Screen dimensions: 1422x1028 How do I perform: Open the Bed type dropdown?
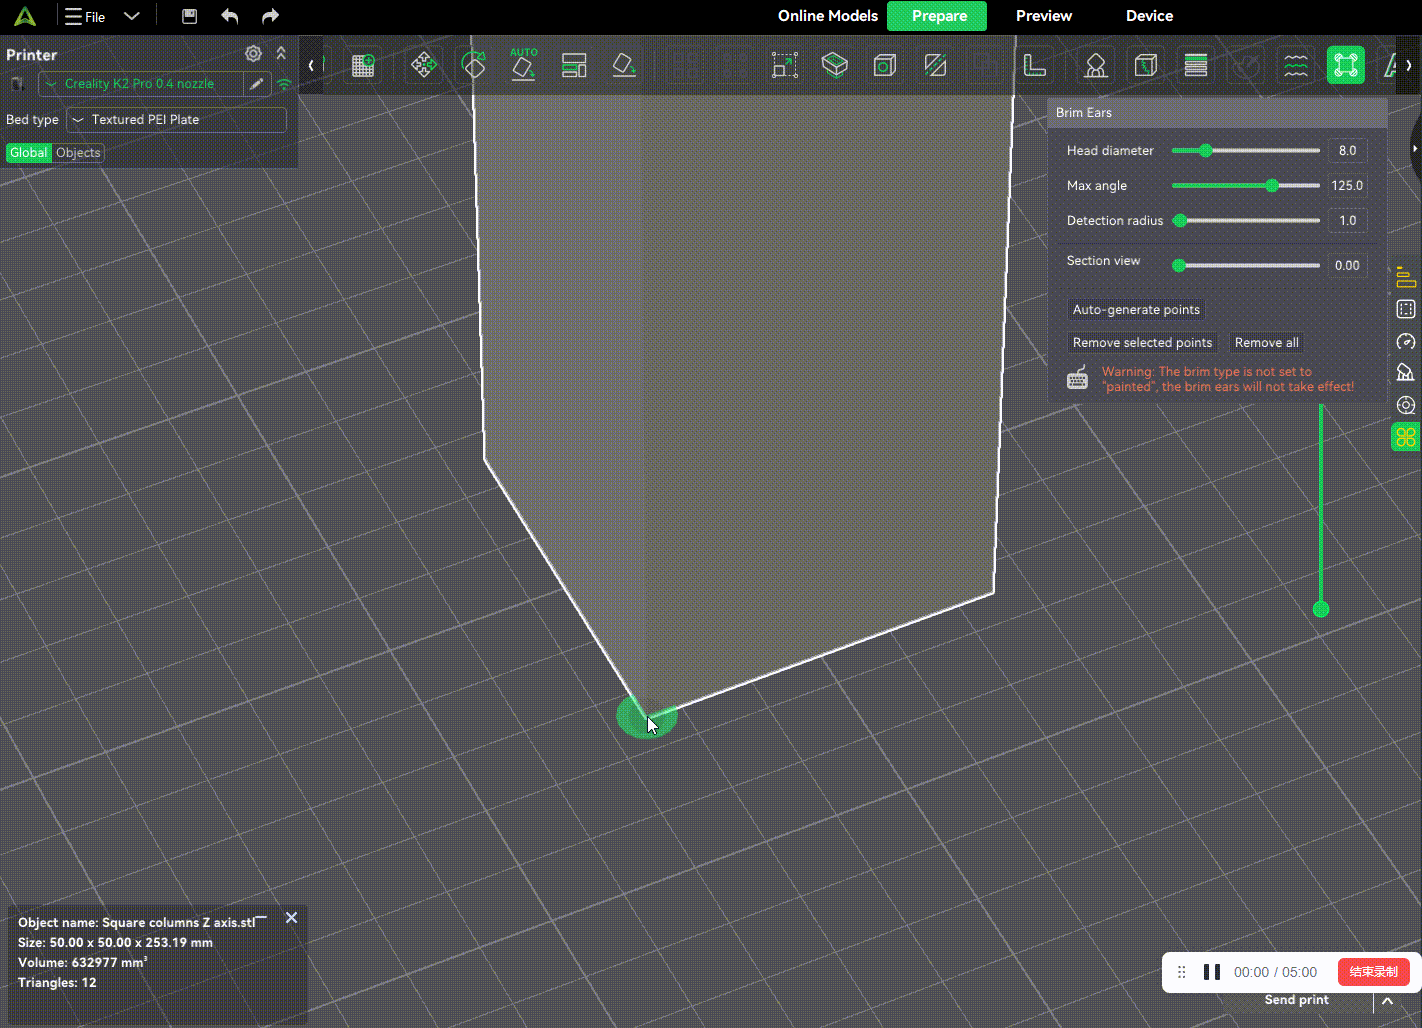click(x=176, y=120)
